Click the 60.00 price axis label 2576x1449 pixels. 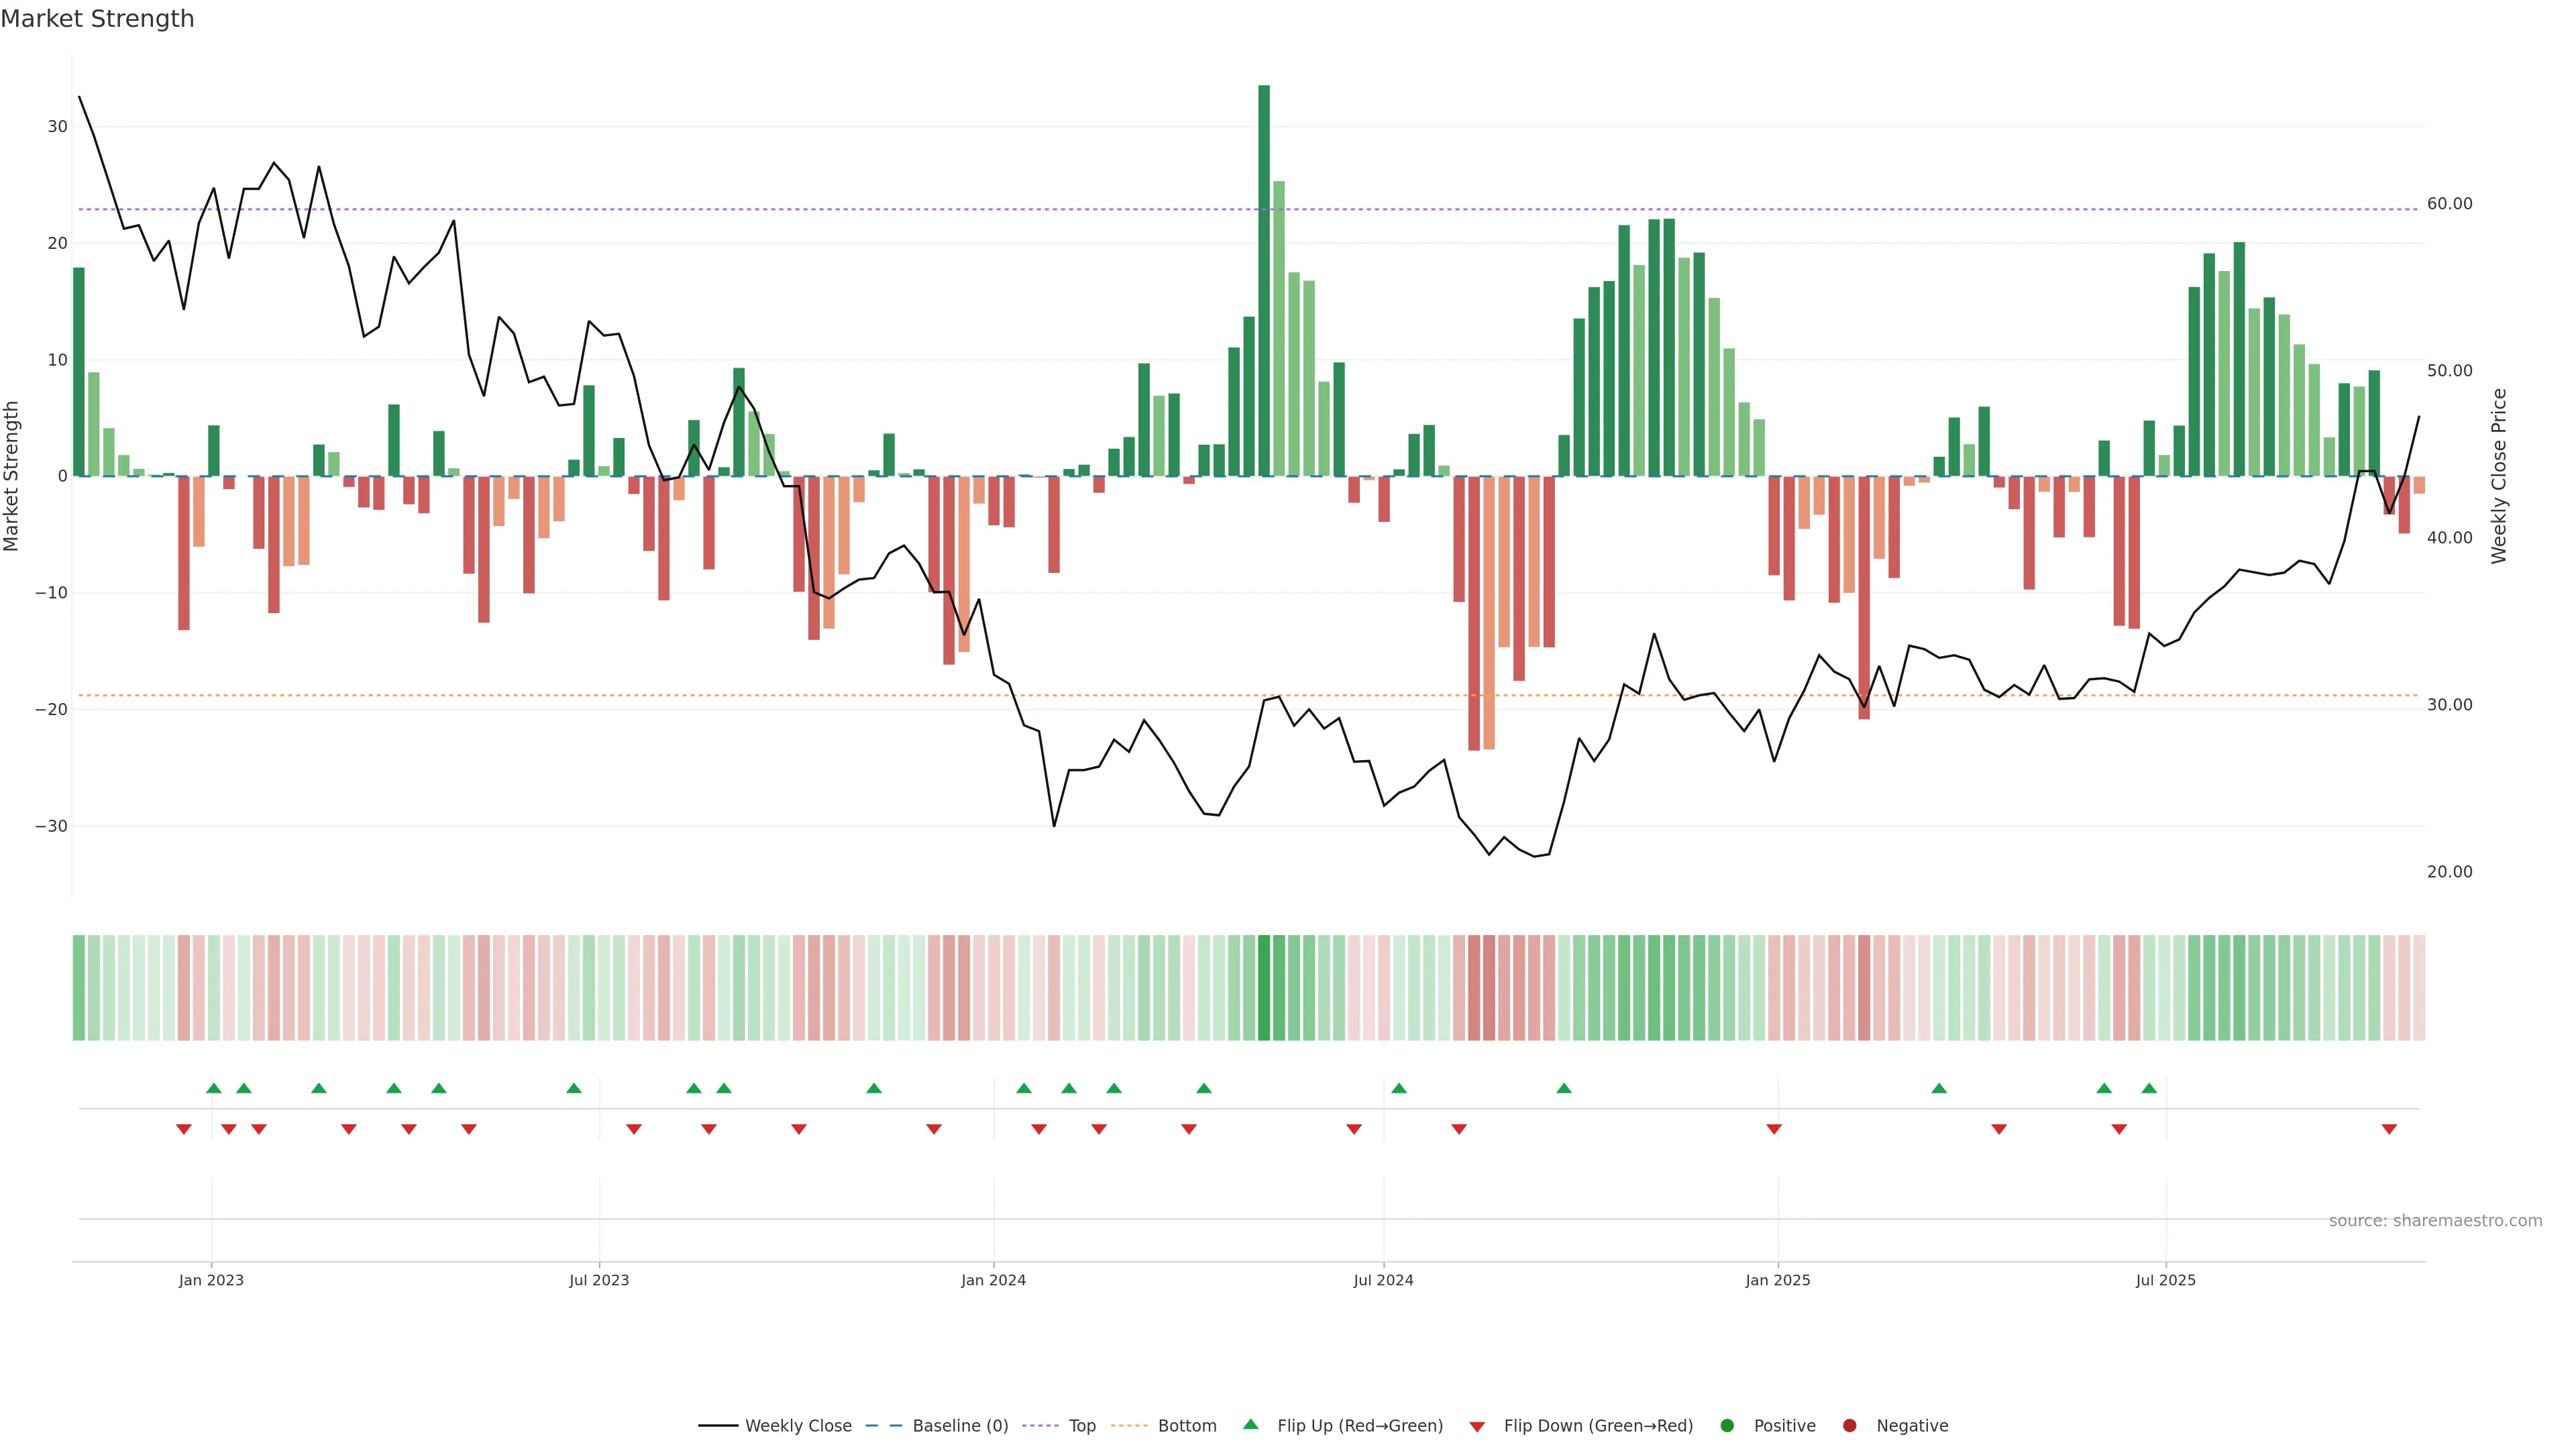tap(2449, 204)
